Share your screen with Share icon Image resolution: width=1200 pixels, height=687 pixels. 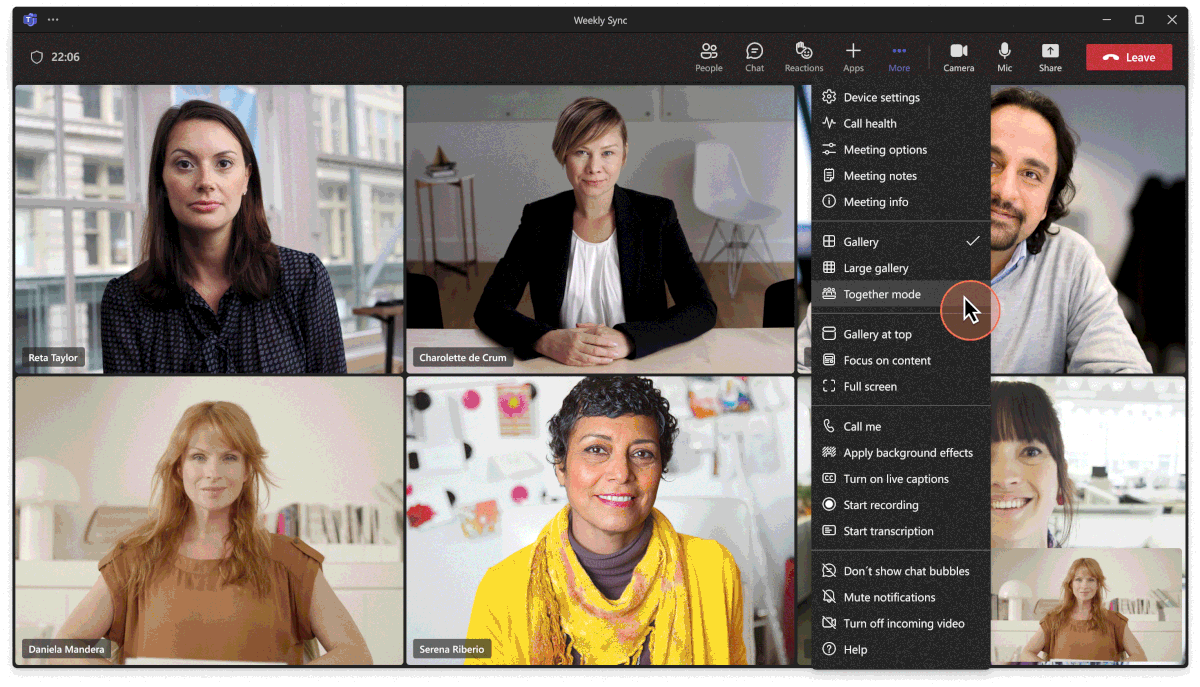1050,57
